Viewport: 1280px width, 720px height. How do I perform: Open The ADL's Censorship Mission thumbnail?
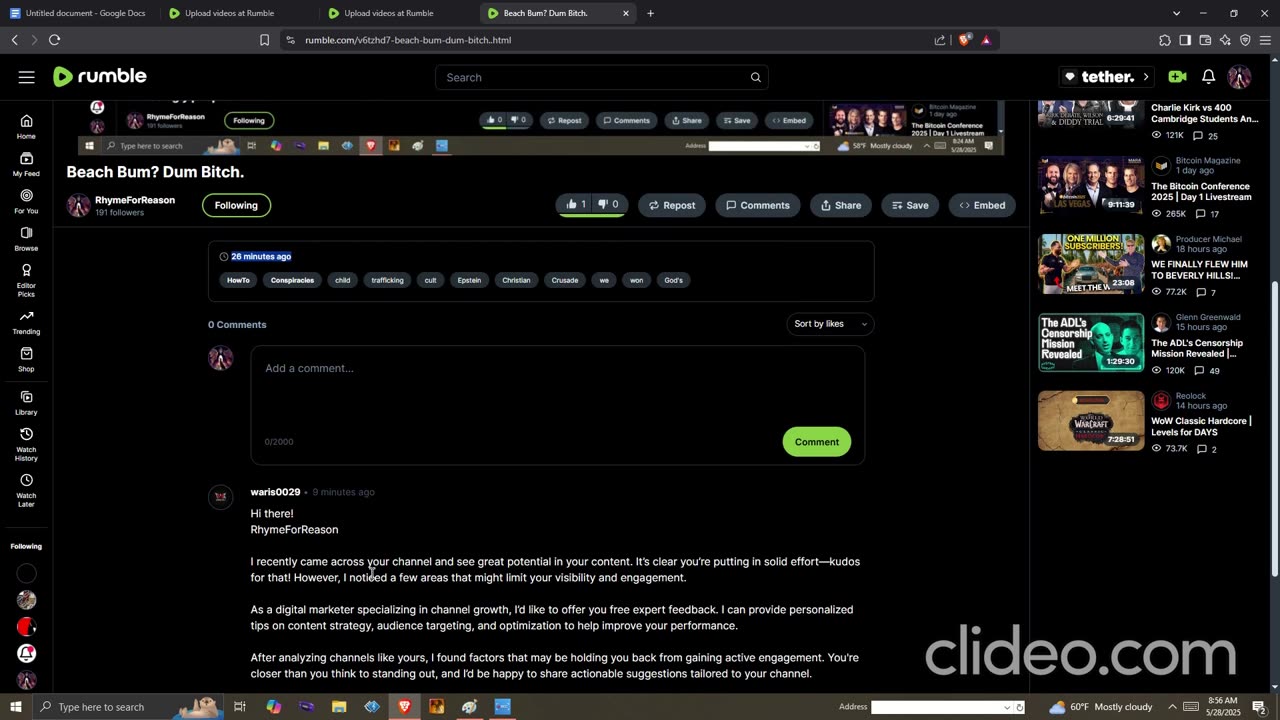pos(1091,342)
